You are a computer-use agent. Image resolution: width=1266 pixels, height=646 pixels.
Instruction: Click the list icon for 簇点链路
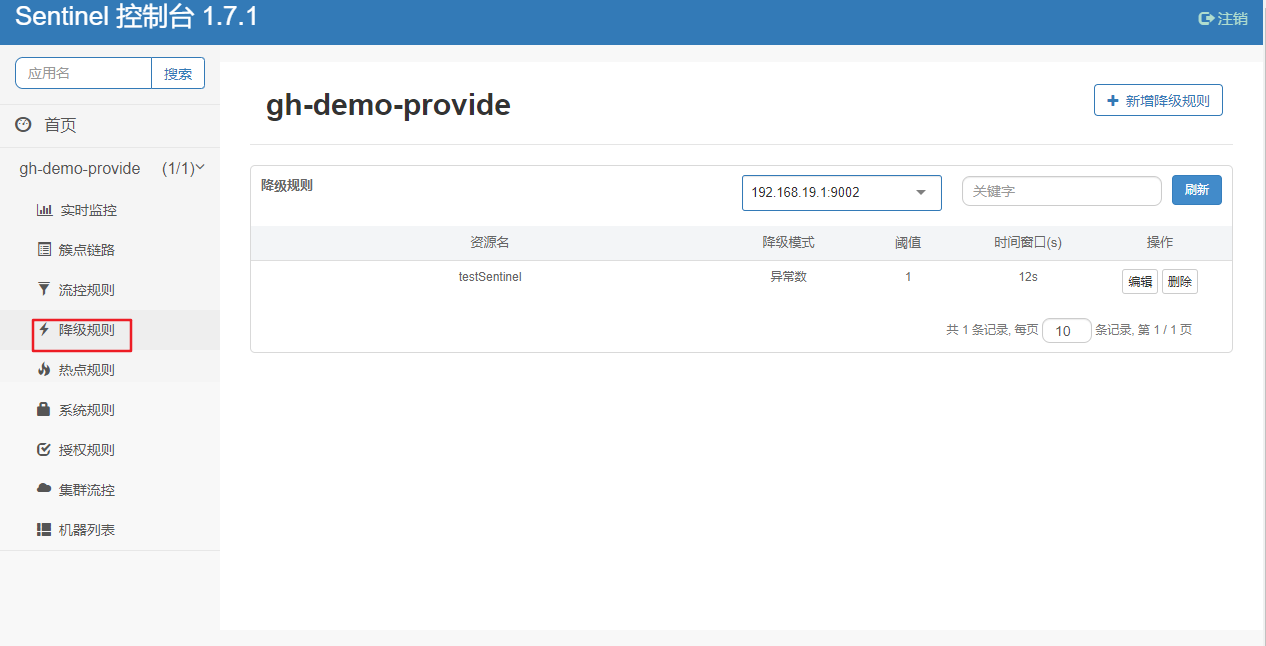(x=44, y=250)
